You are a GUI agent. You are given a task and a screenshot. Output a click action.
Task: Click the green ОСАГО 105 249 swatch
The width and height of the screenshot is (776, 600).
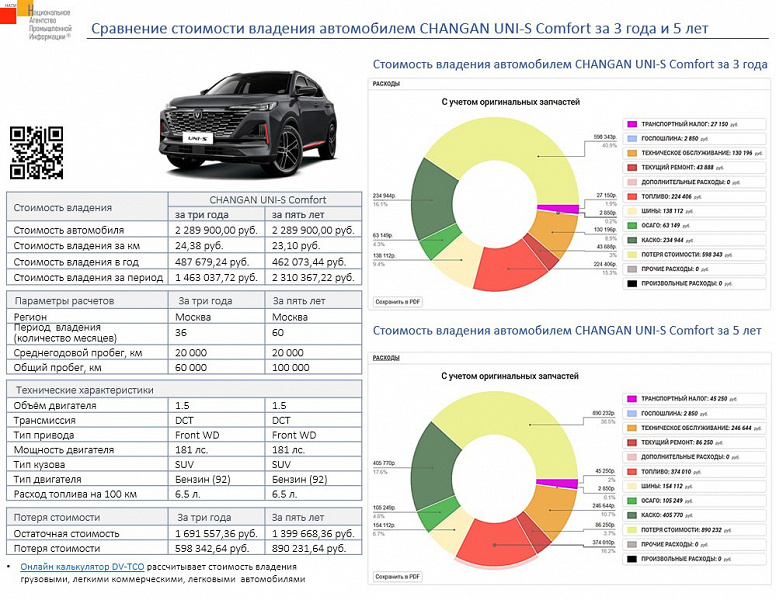point(632,500)
